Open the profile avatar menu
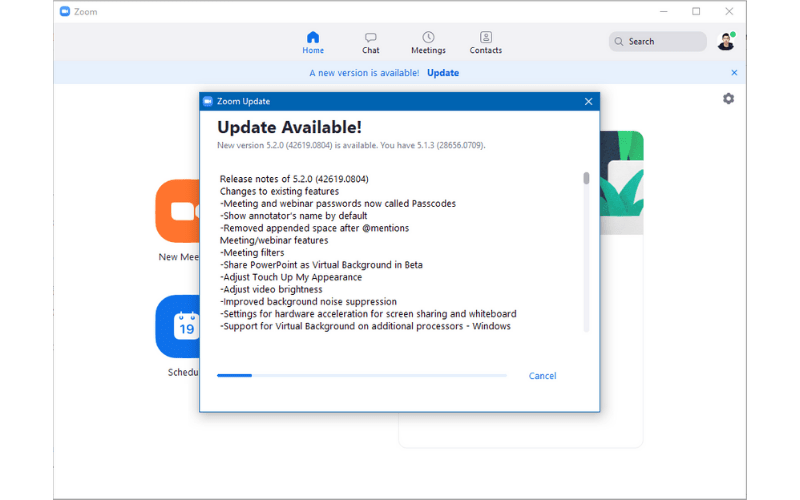 (x=726, y=42)
